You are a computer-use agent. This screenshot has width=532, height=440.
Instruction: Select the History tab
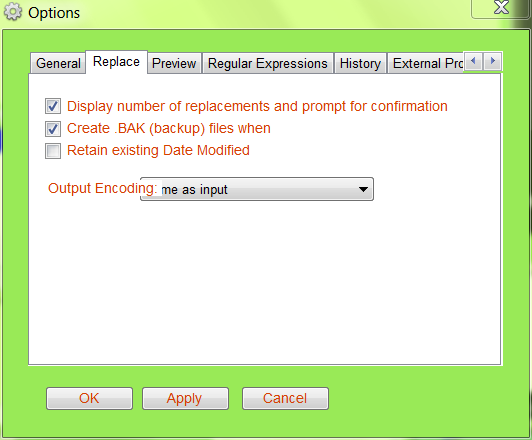[x=360, y=63]
